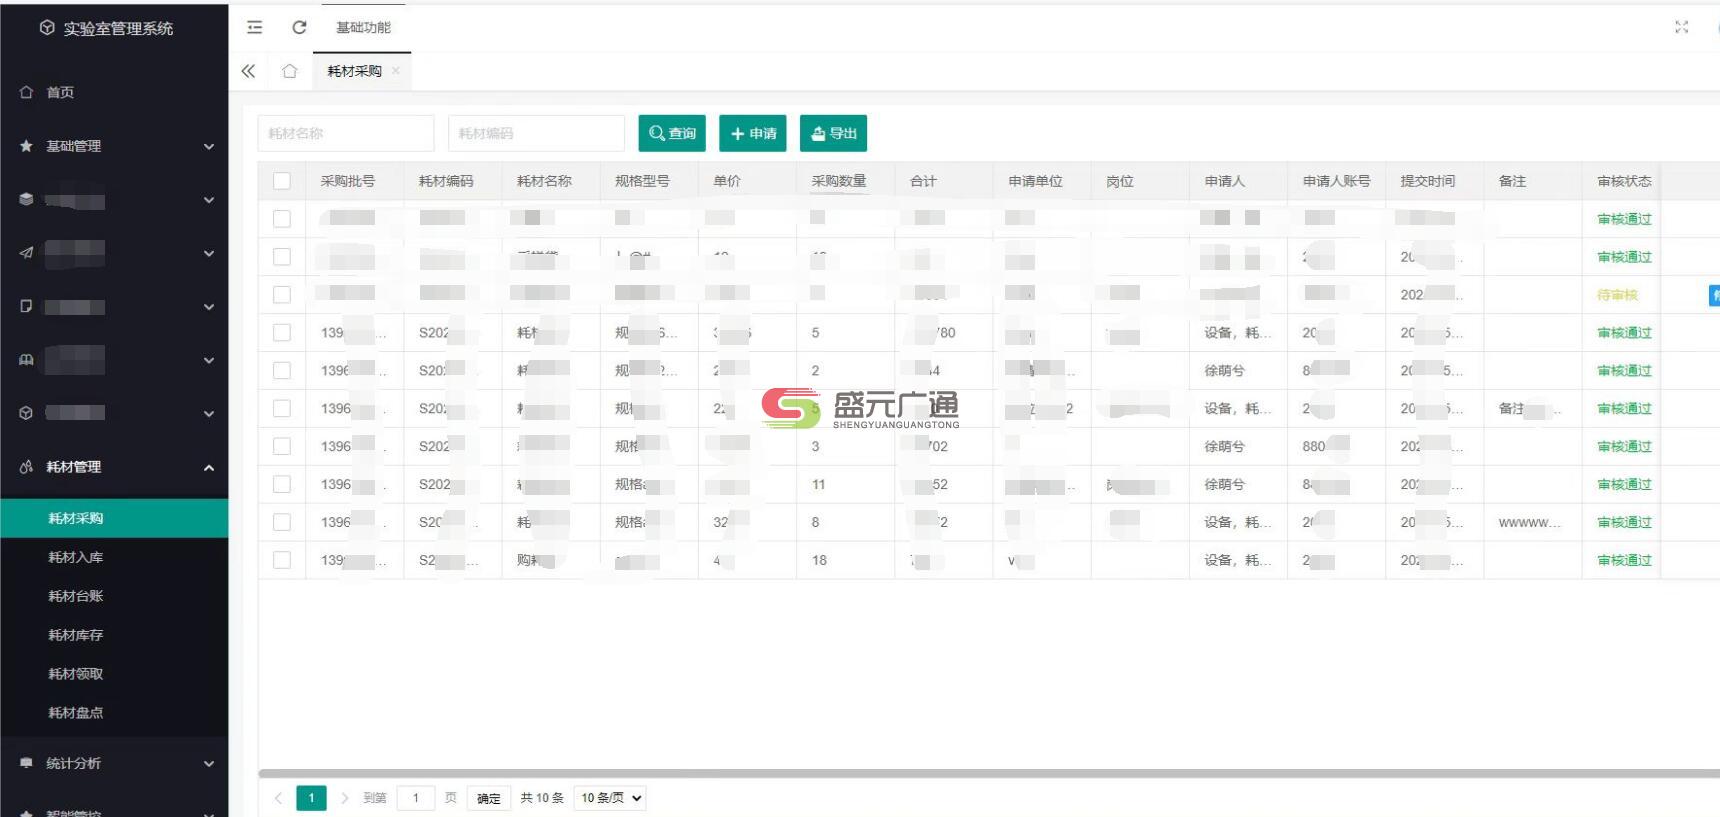This screenshot has width=1720, height=817.
Task: Open 耗材入库 in the sidebar
Action: 76,557
